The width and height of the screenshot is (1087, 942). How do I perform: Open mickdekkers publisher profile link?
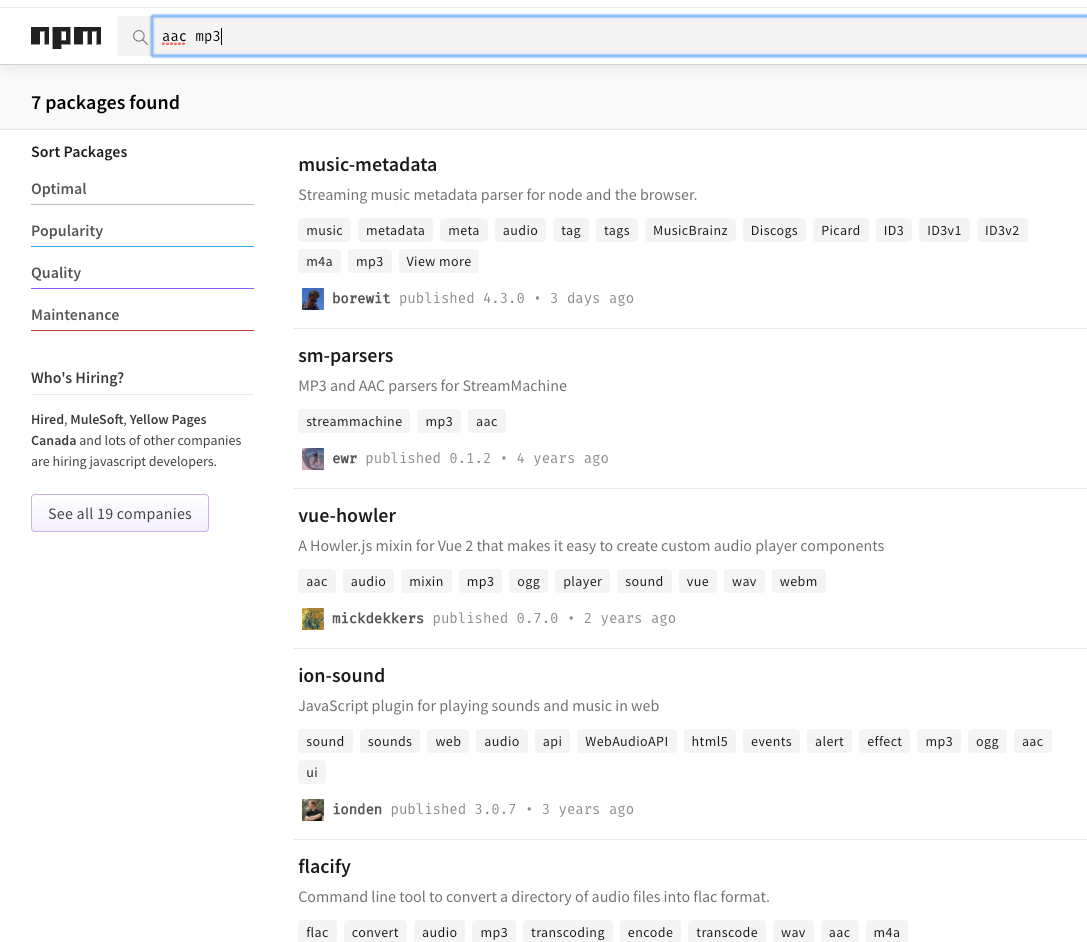click(x=378, y=619)
